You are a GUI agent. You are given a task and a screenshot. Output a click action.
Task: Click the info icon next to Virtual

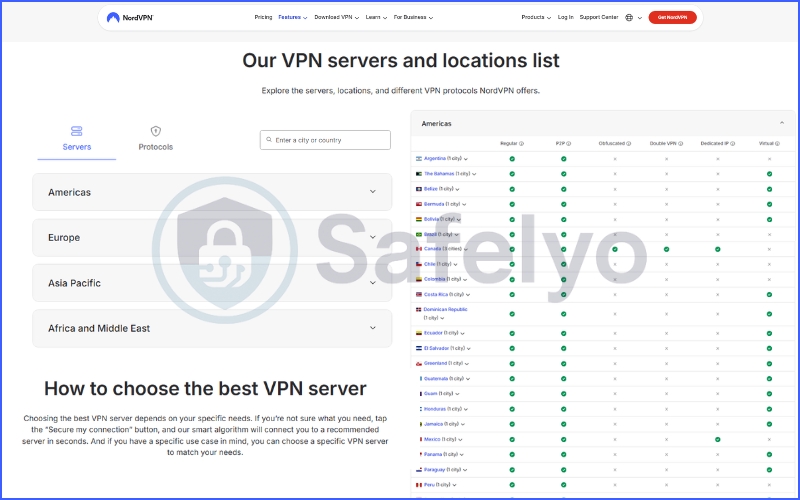point(778,144)
